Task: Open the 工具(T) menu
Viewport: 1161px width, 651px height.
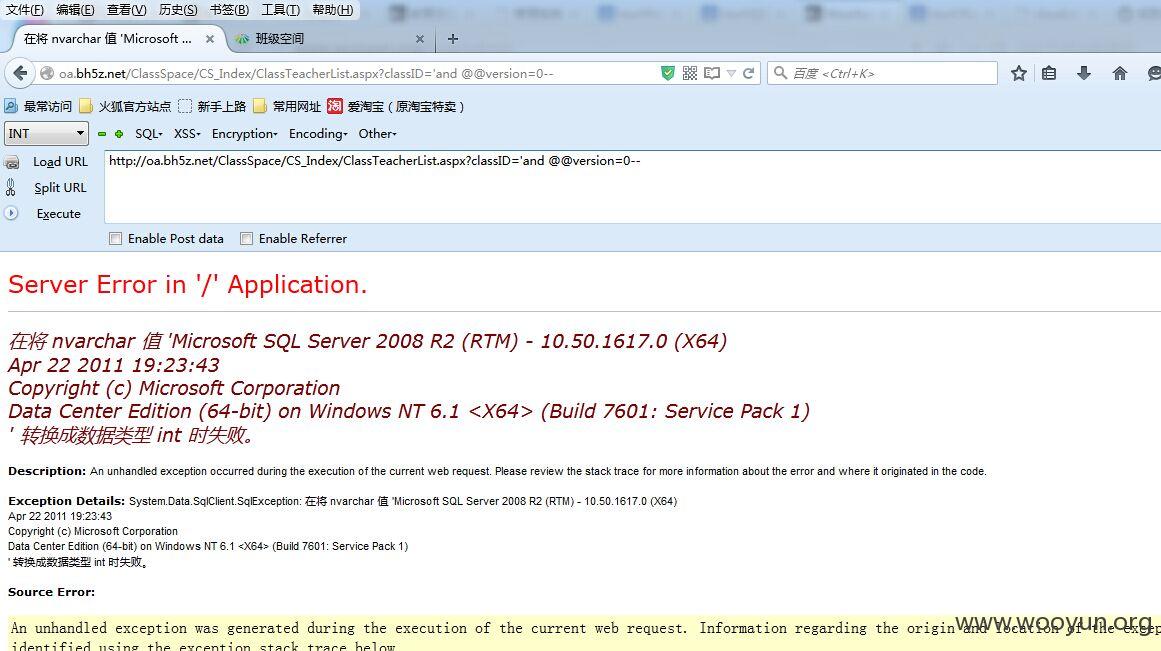Action: click(x=281, y=10)
